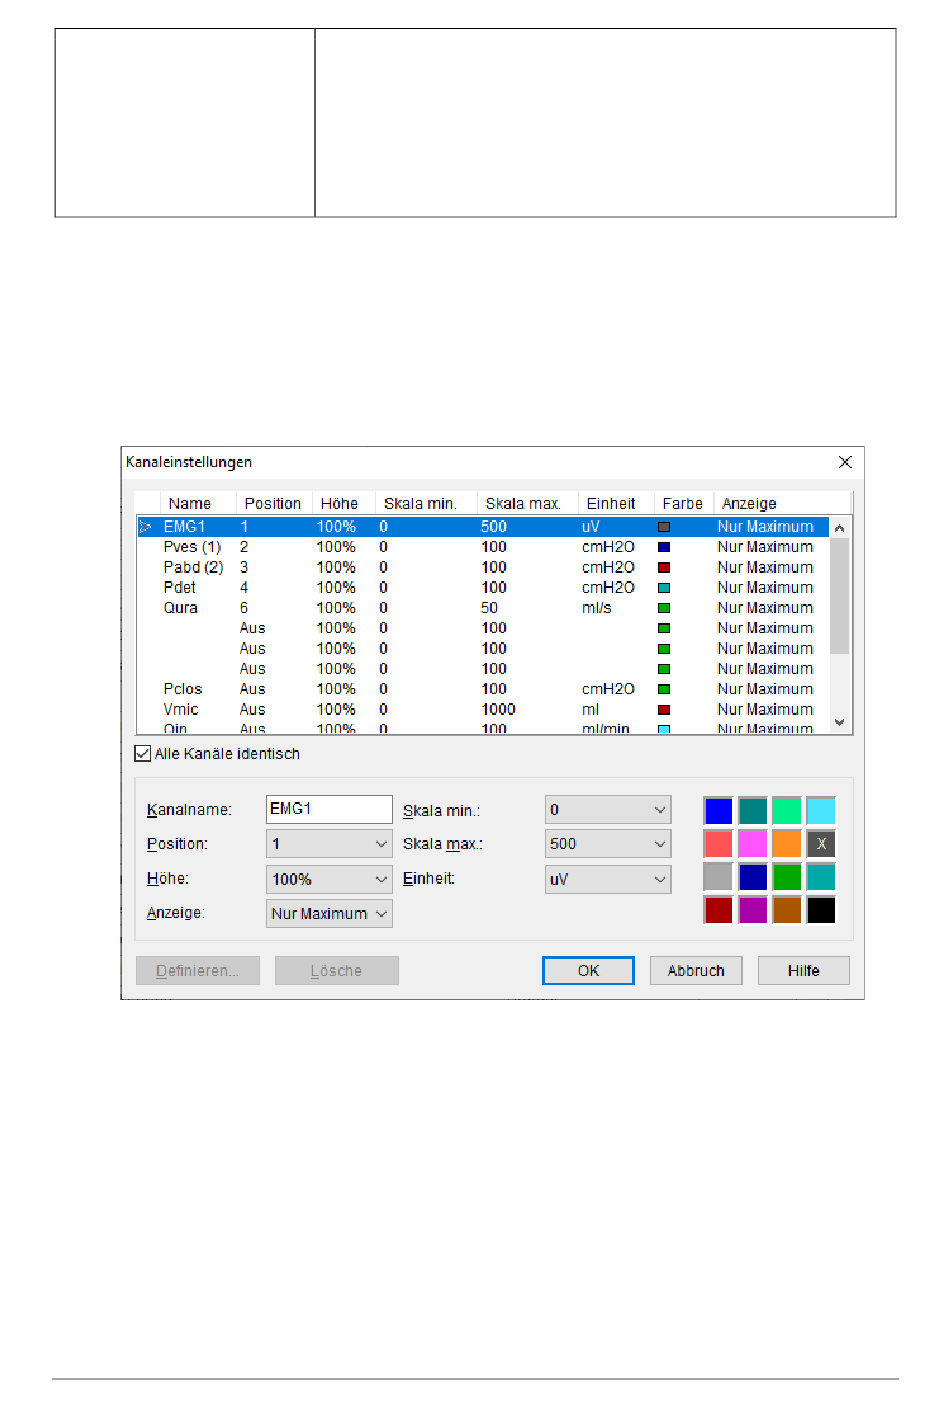The height and width of the screenshot is (1408, 950).
Task: Pick the purple color swatch
Action: pyautogui.click(x=753, y=910)
